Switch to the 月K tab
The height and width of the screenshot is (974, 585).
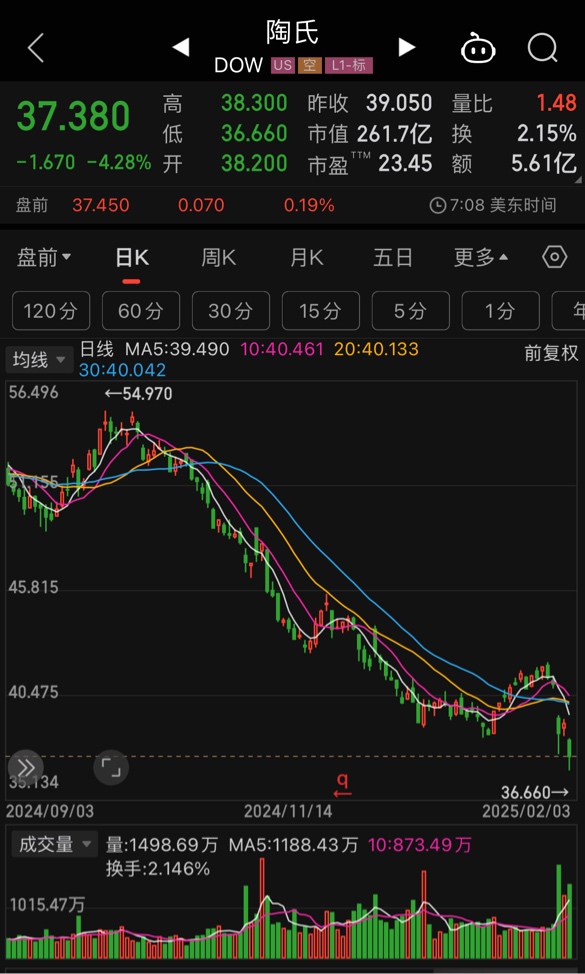(307, 257)
